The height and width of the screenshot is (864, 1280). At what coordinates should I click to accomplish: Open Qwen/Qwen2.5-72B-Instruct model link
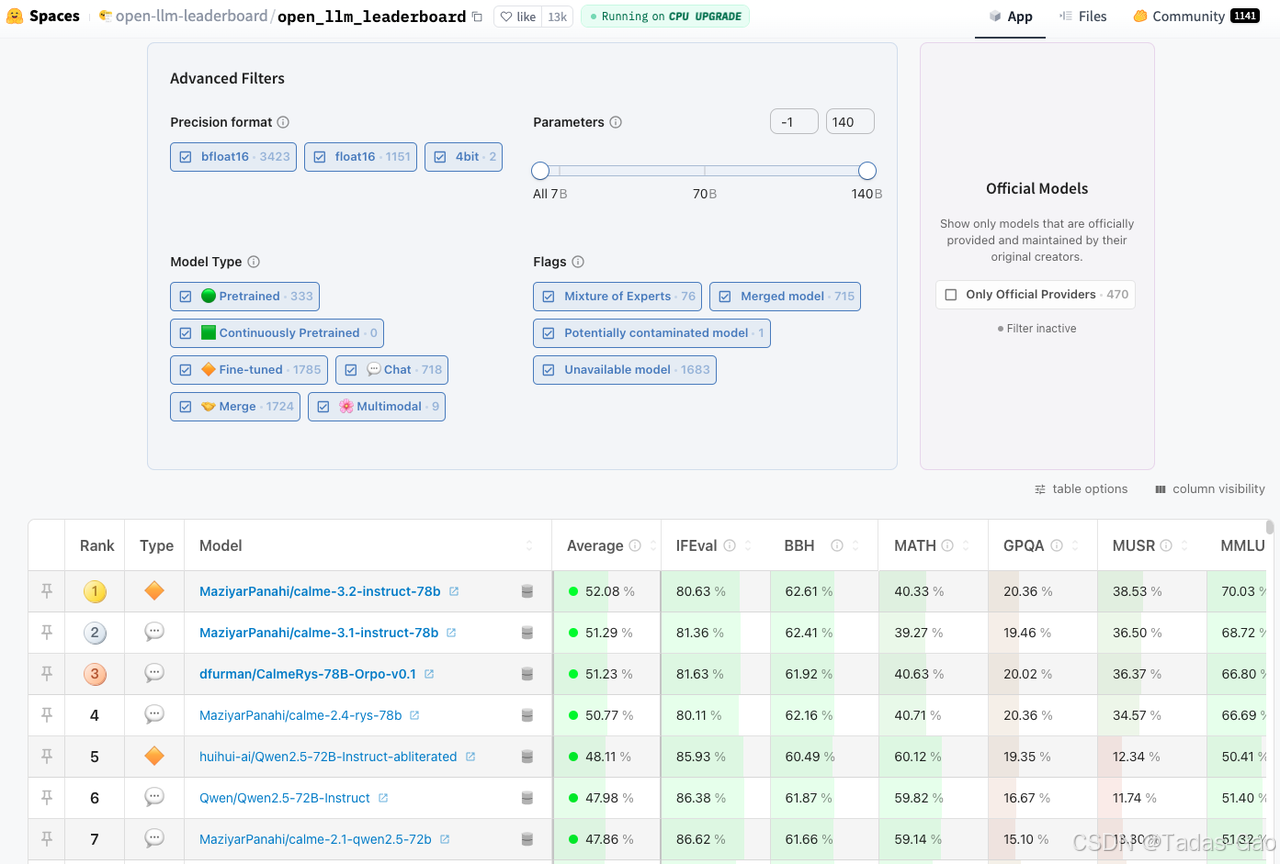click(x=285, y=798)
